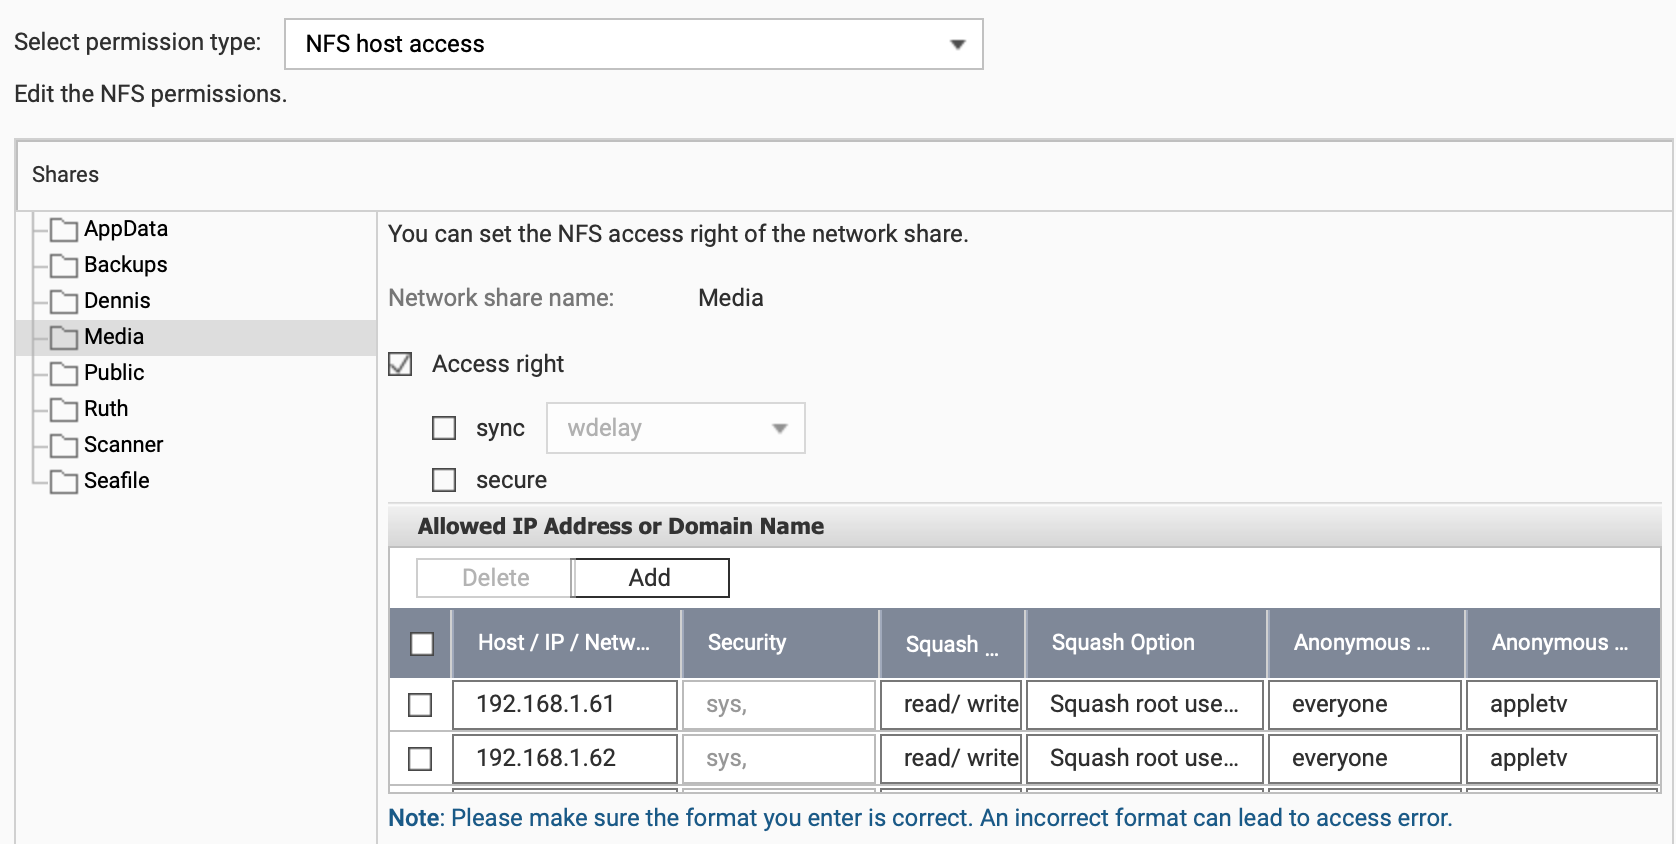Select the Scanner share
1676x844 pixels.
pos(123,445)
